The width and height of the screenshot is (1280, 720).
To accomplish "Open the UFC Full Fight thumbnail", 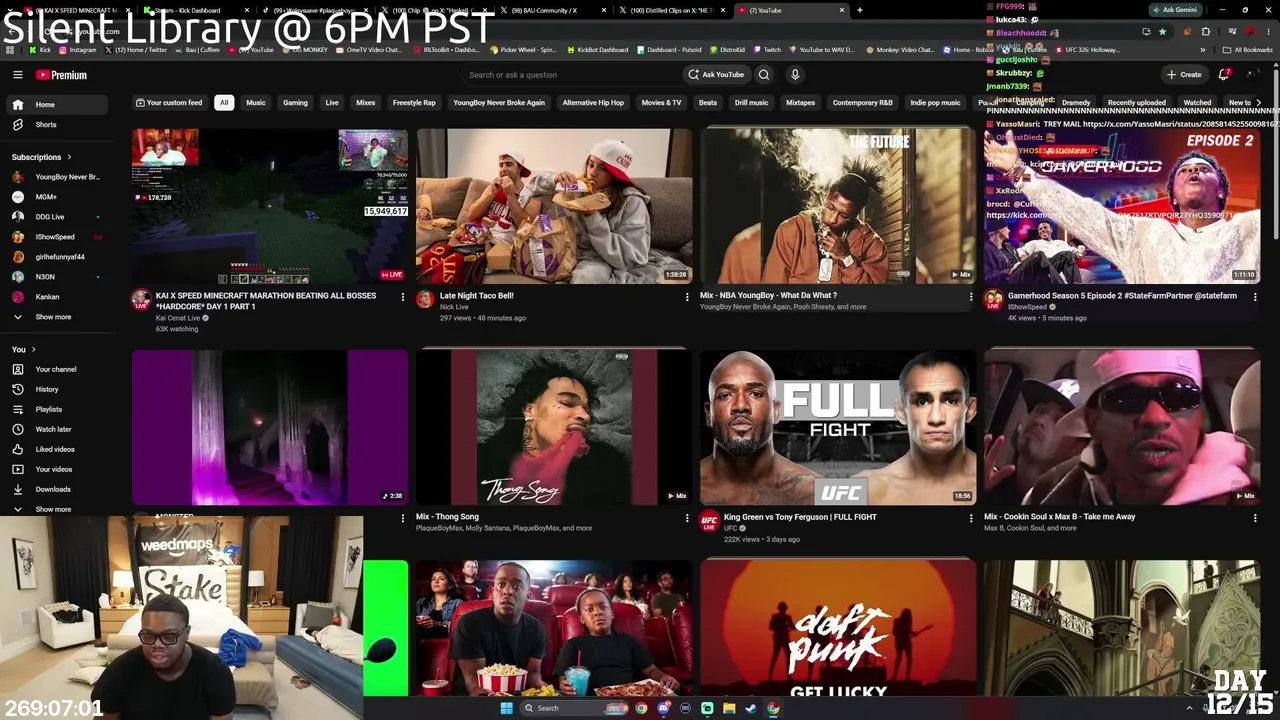I will [x=838, y=427].
